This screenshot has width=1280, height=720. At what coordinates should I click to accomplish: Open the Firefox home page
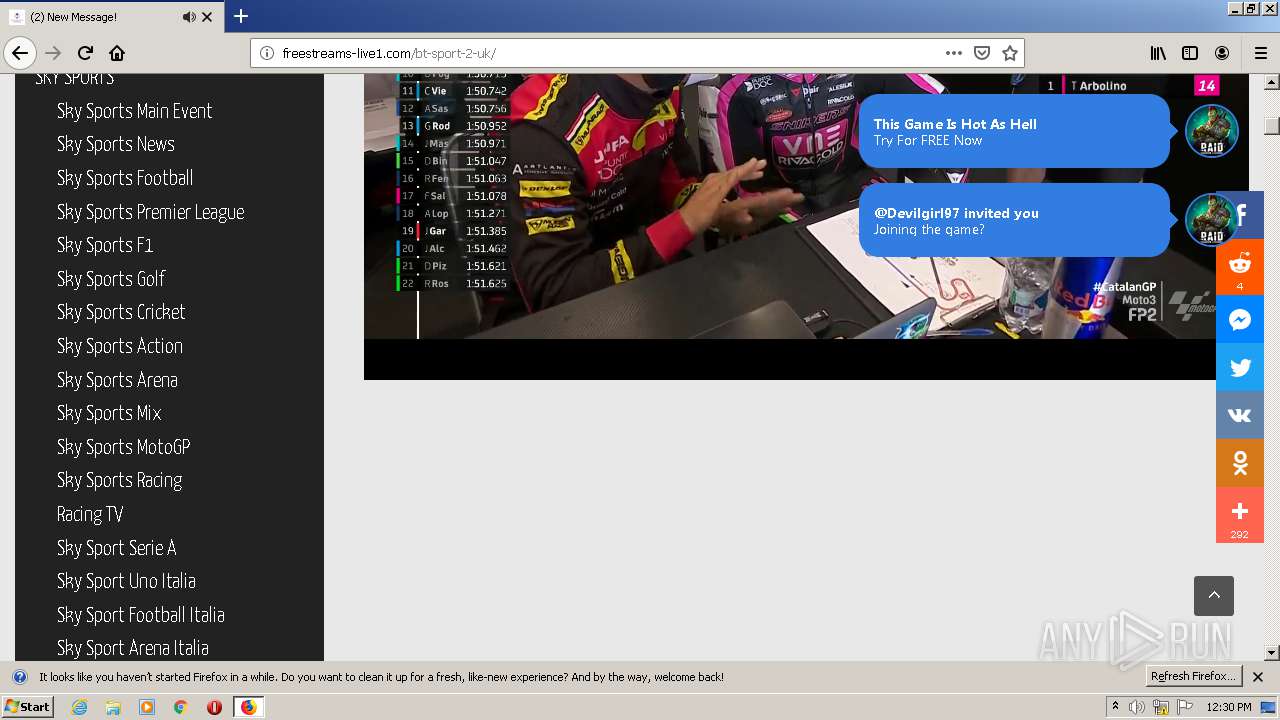click(117, 53)
